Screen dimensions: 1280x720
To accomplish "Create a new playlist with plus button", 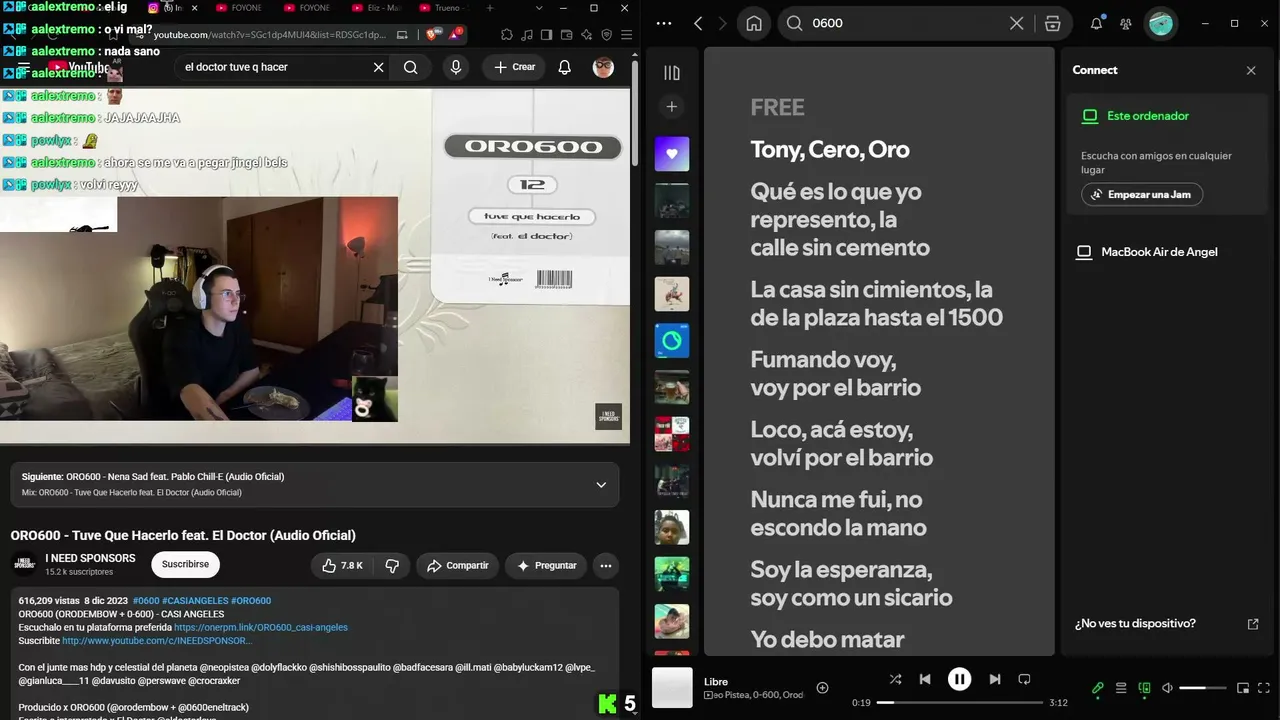I will click(672, 107).
